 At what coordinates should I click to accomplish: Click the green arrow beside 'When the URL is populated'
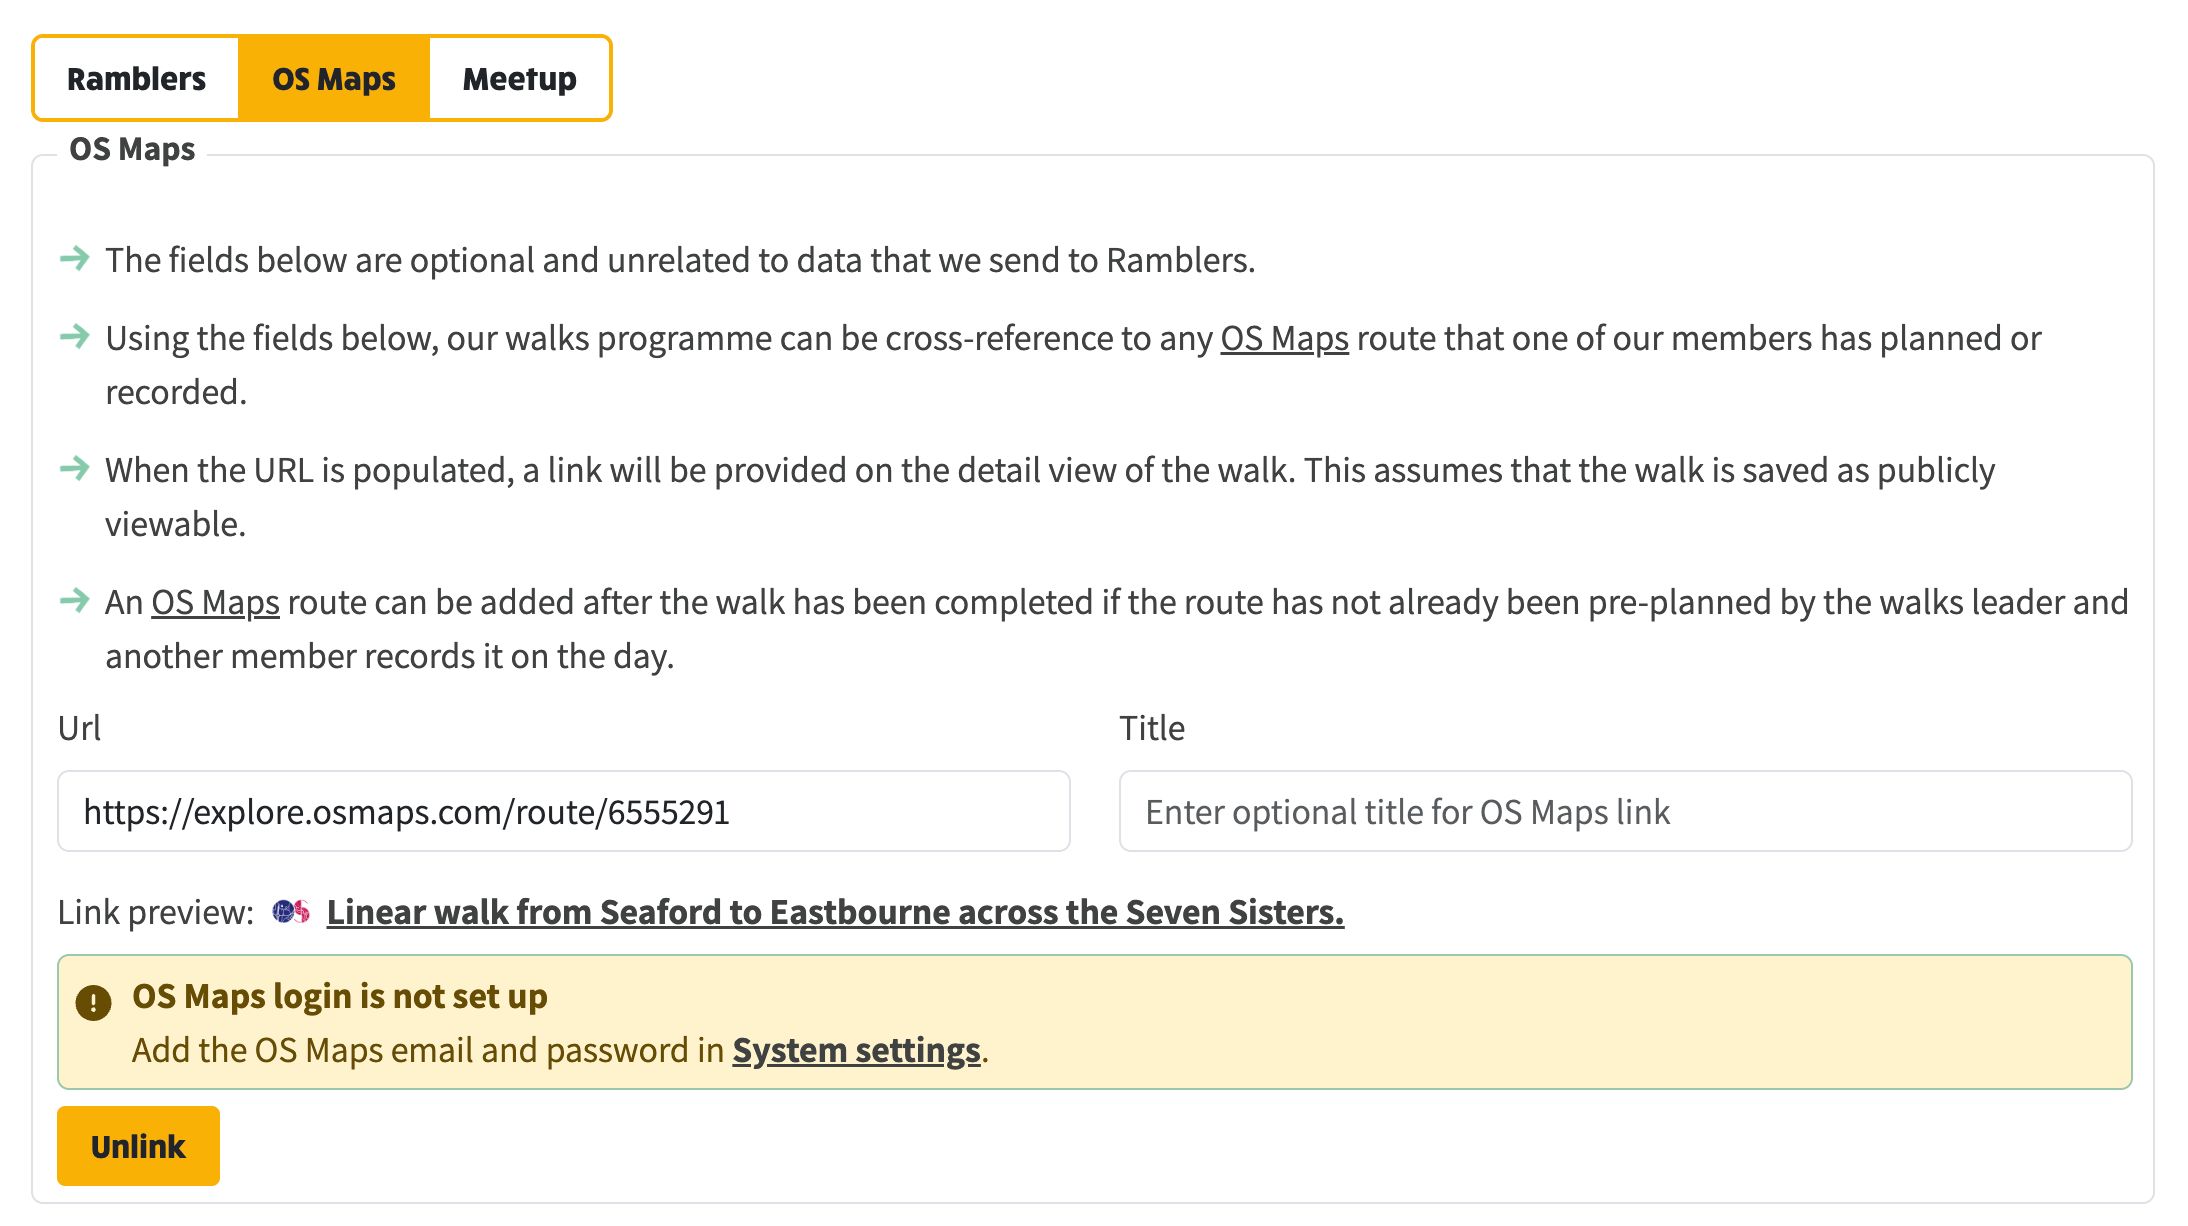pyautogui.click(x=75, y=469)
